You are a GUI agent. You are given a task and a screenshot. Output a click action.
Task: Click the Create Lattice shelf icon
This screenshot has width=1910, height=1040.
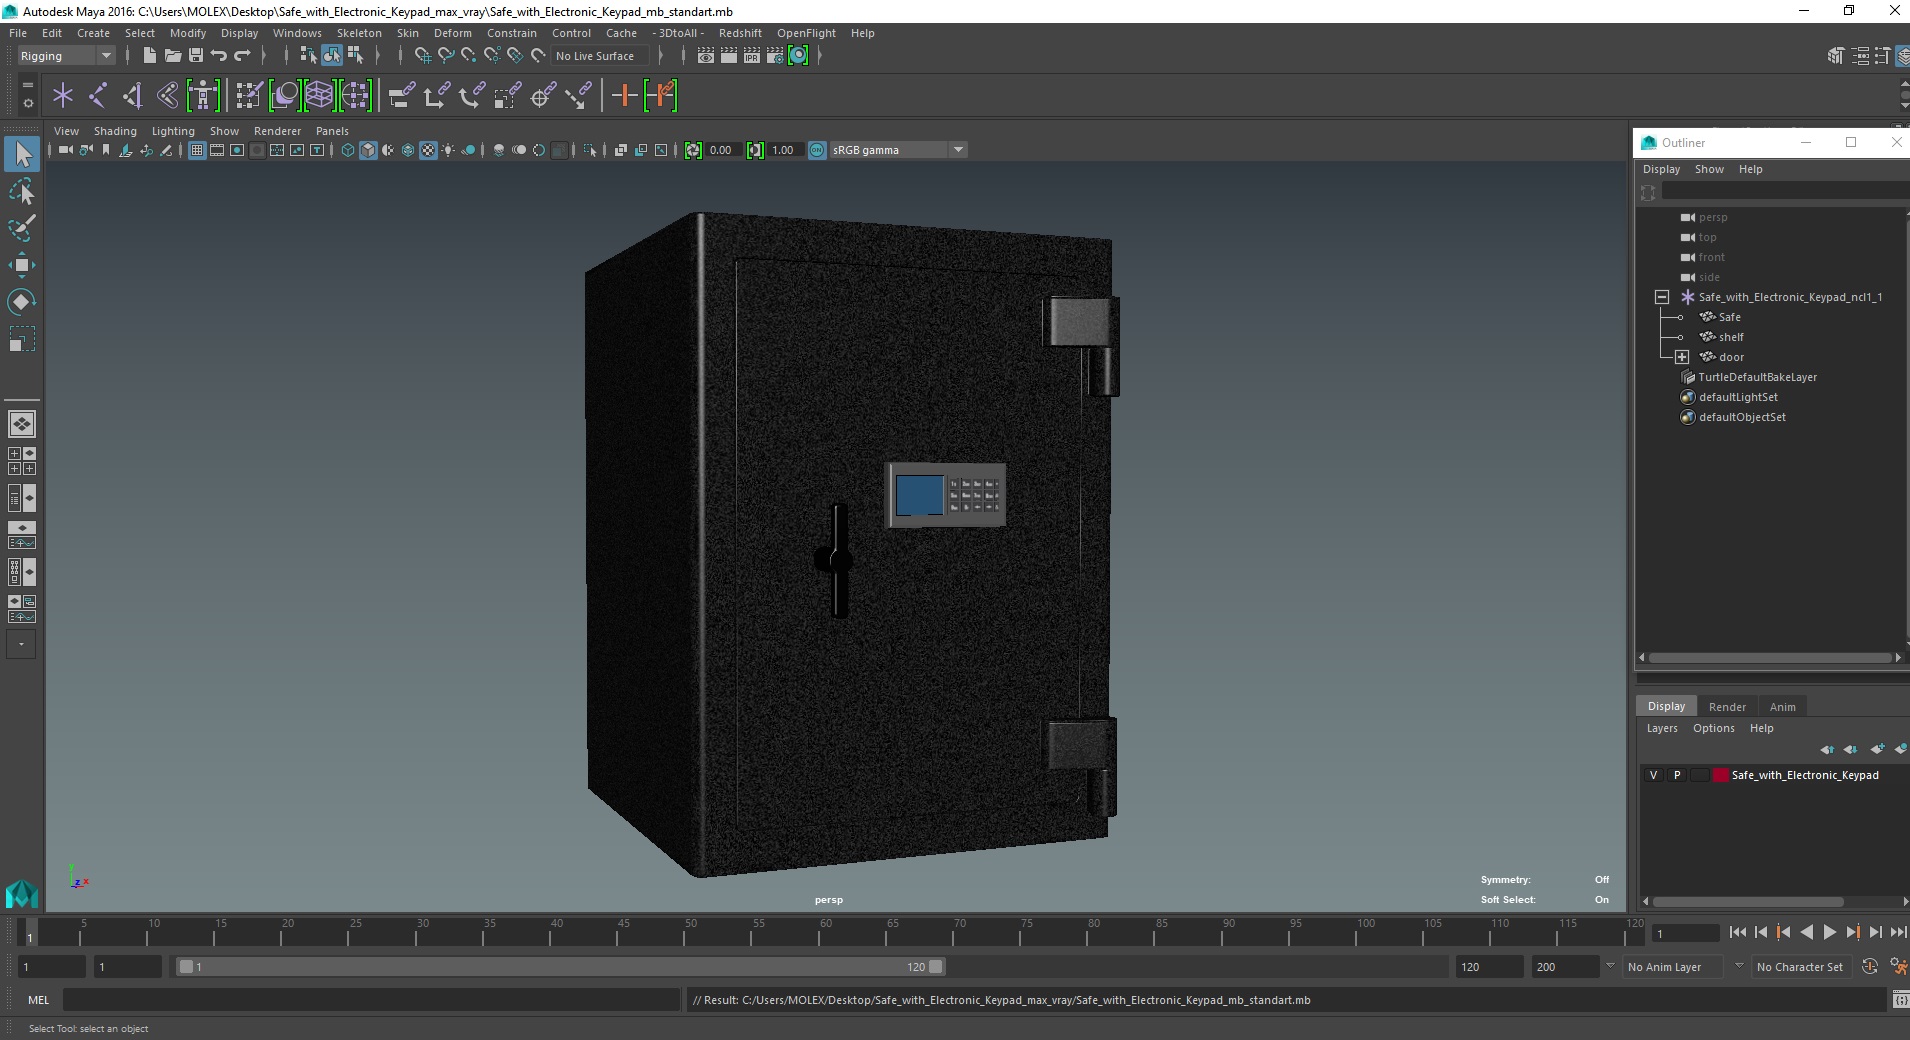click(x=319, y=96)
